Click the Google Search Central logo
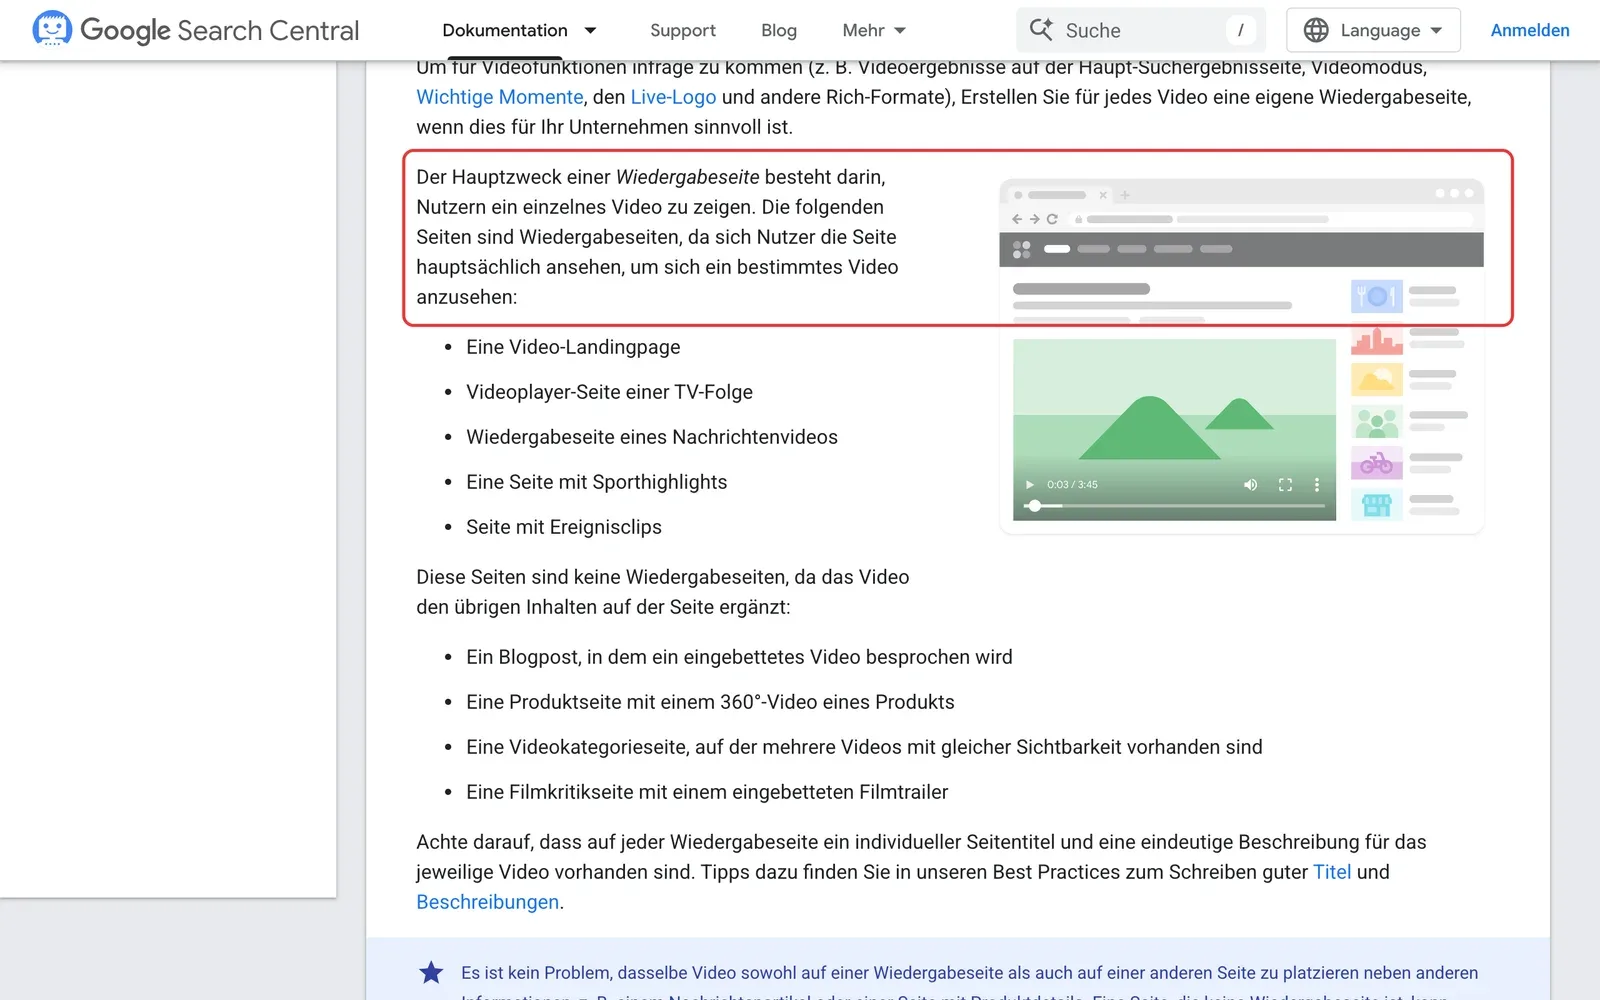Image resolution: width=1600 pixels, height=1000 pixels. [x=196, y=30]
